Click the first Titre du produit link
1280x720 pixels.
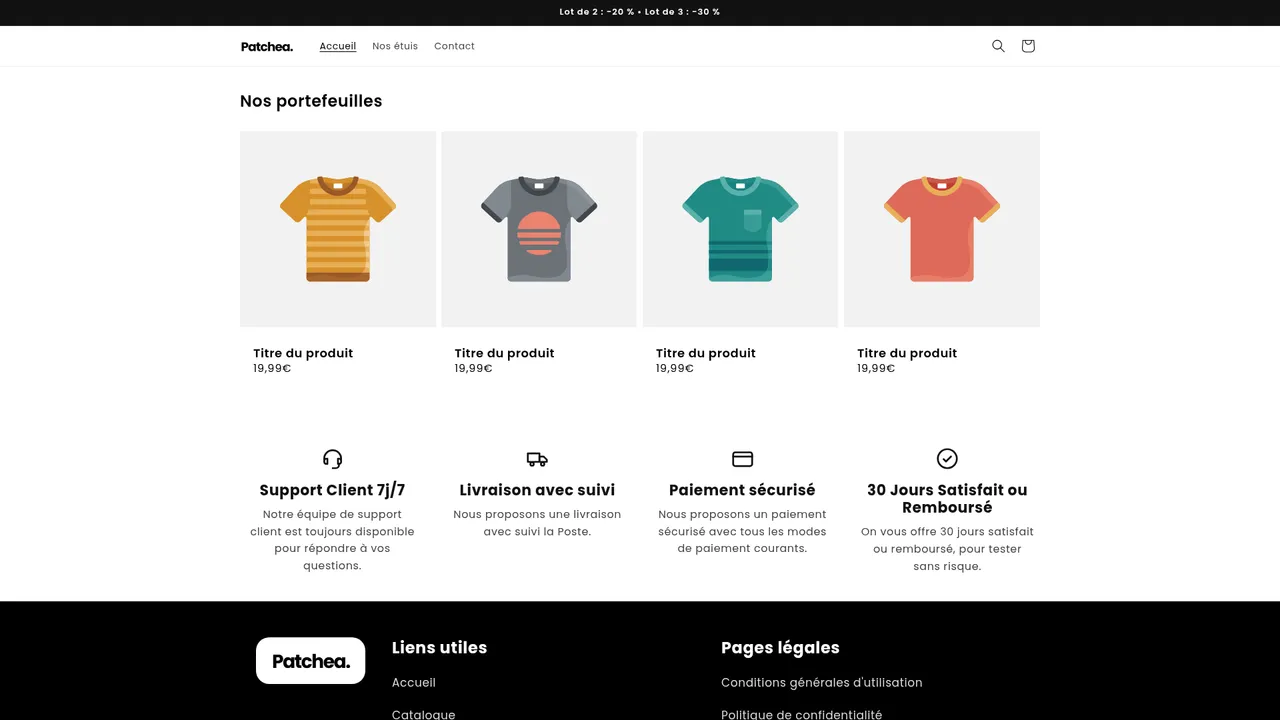303,353
